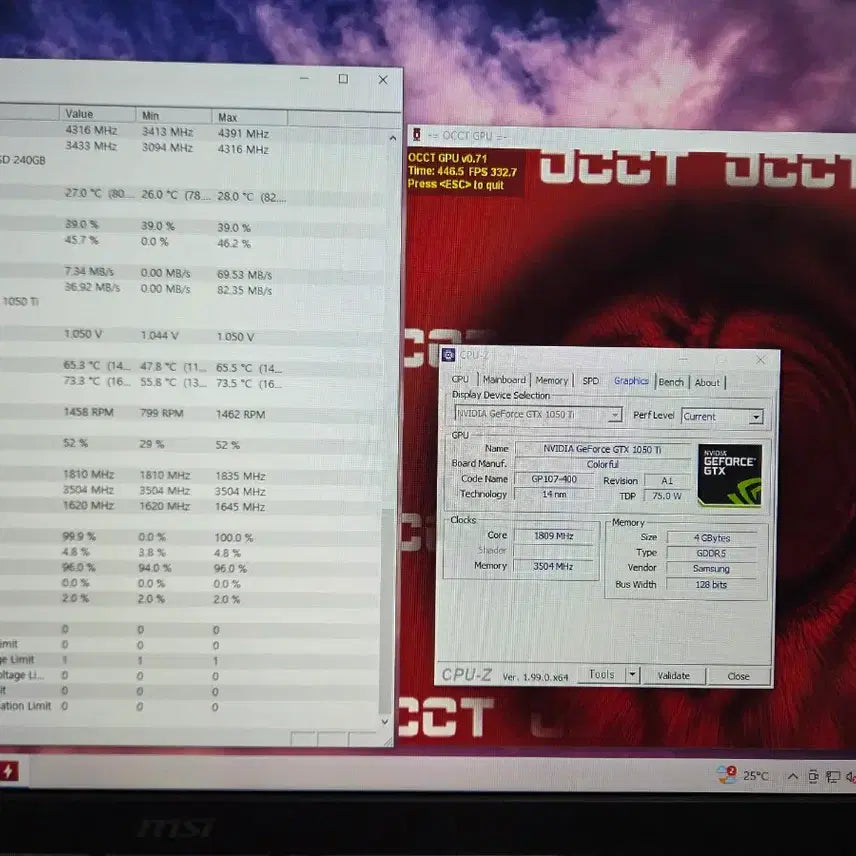Click OCCT GPU v0.71 overlay text
The height and width of the screenshot is (856, 856).
pos(447,158)
